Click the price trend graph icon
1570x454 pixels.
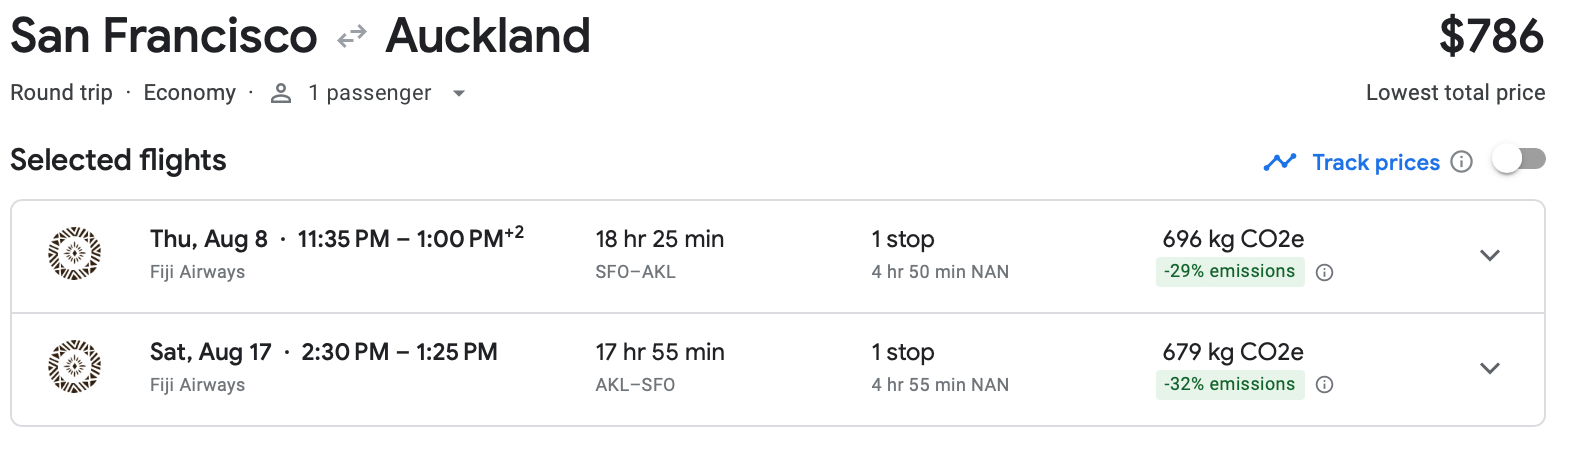pyautogui.click(x=1279, y=162)
